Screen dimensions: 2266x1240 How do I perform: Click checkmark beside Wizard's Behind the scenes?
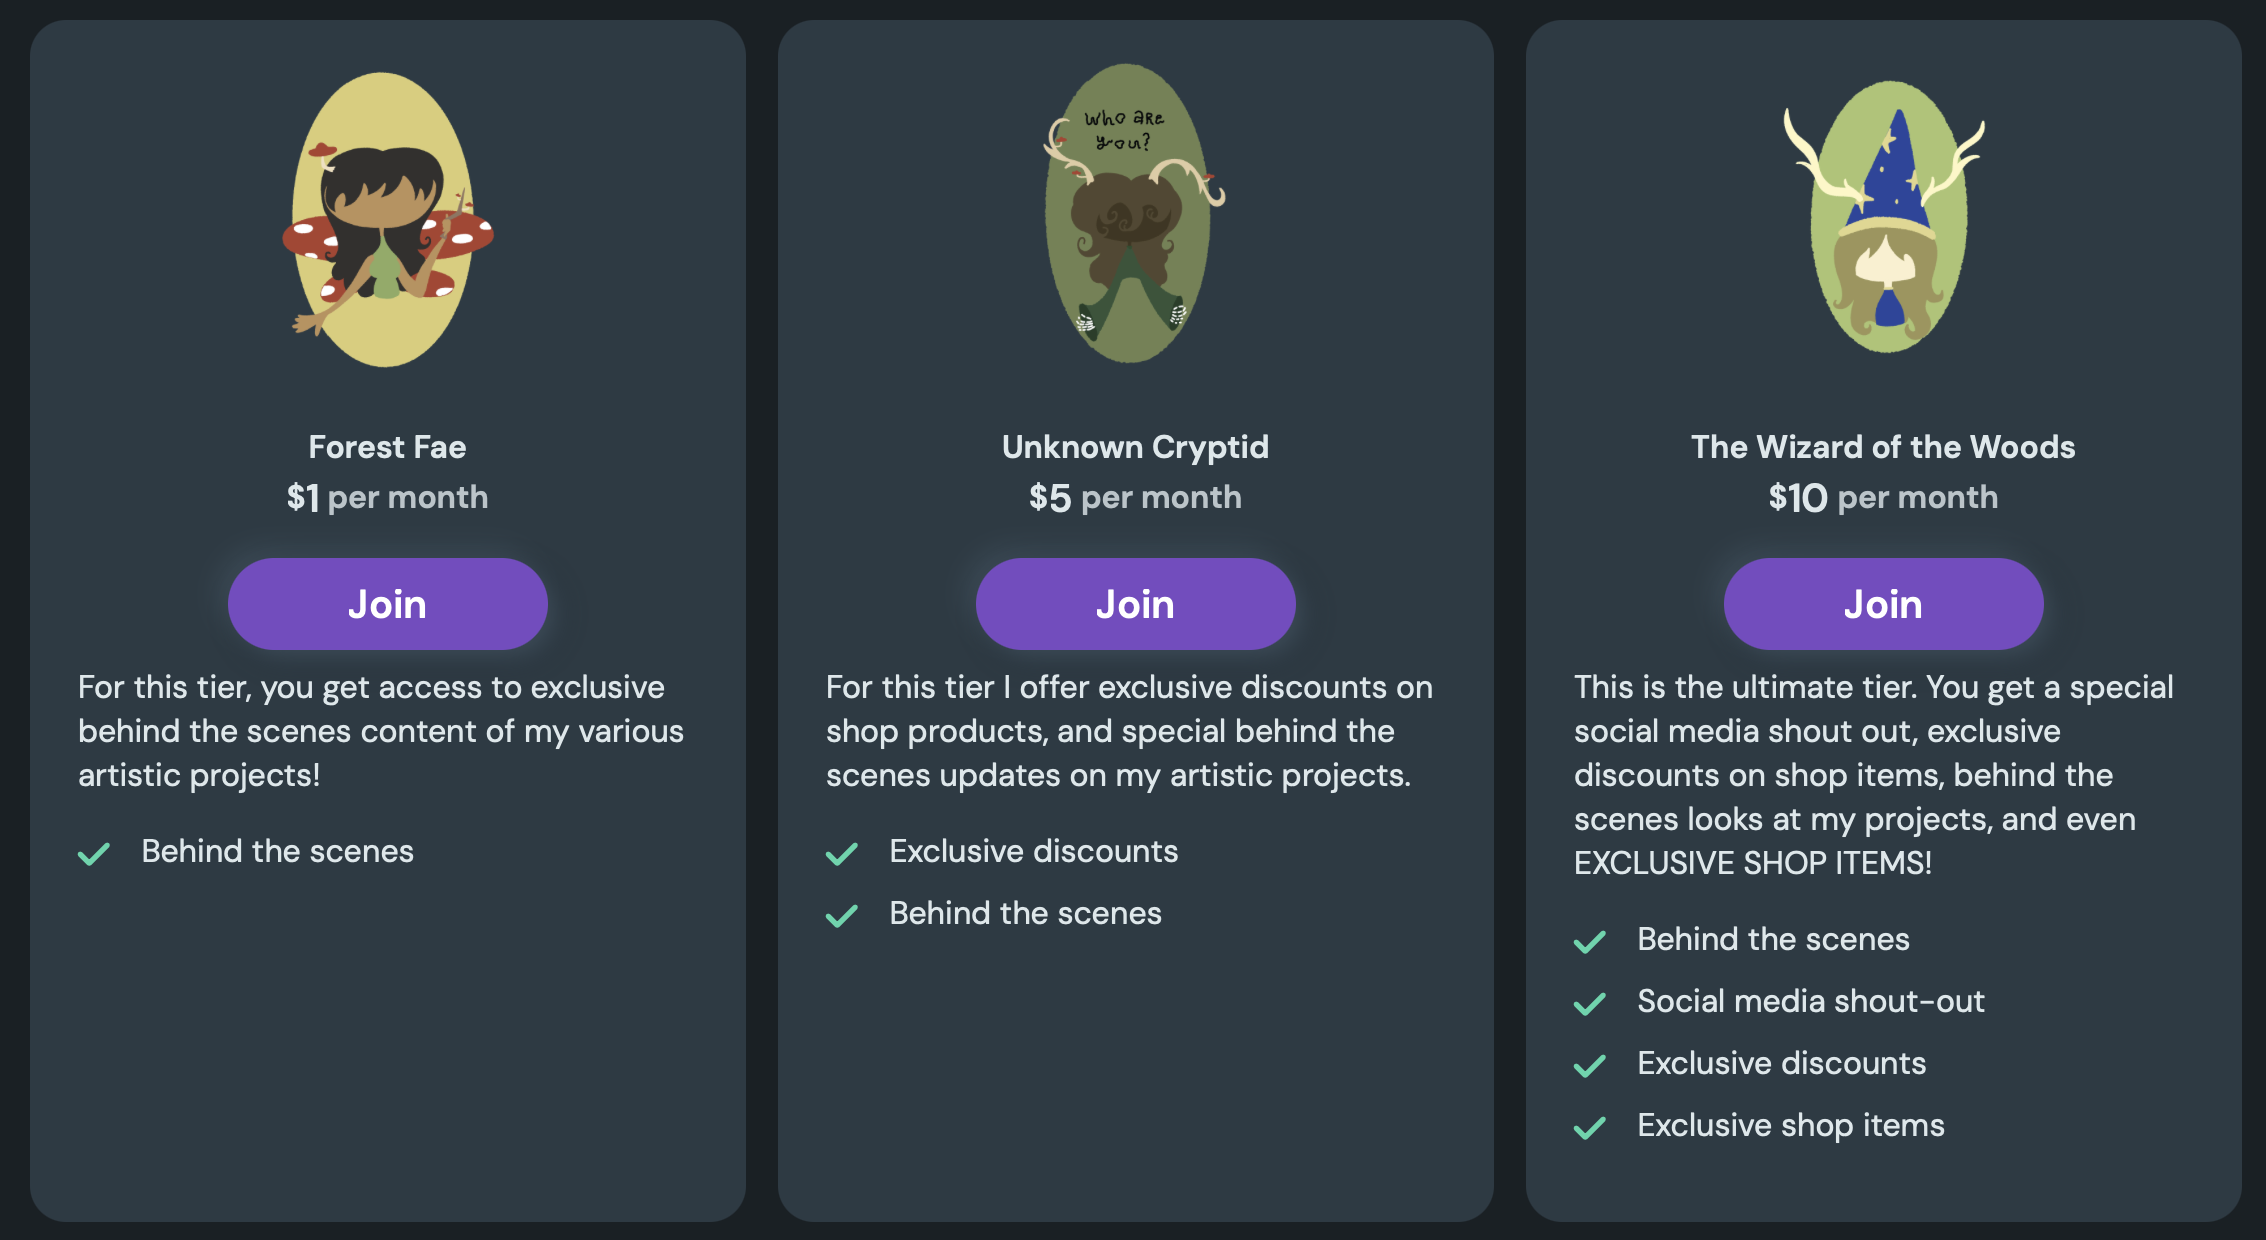pos(1590,941)
